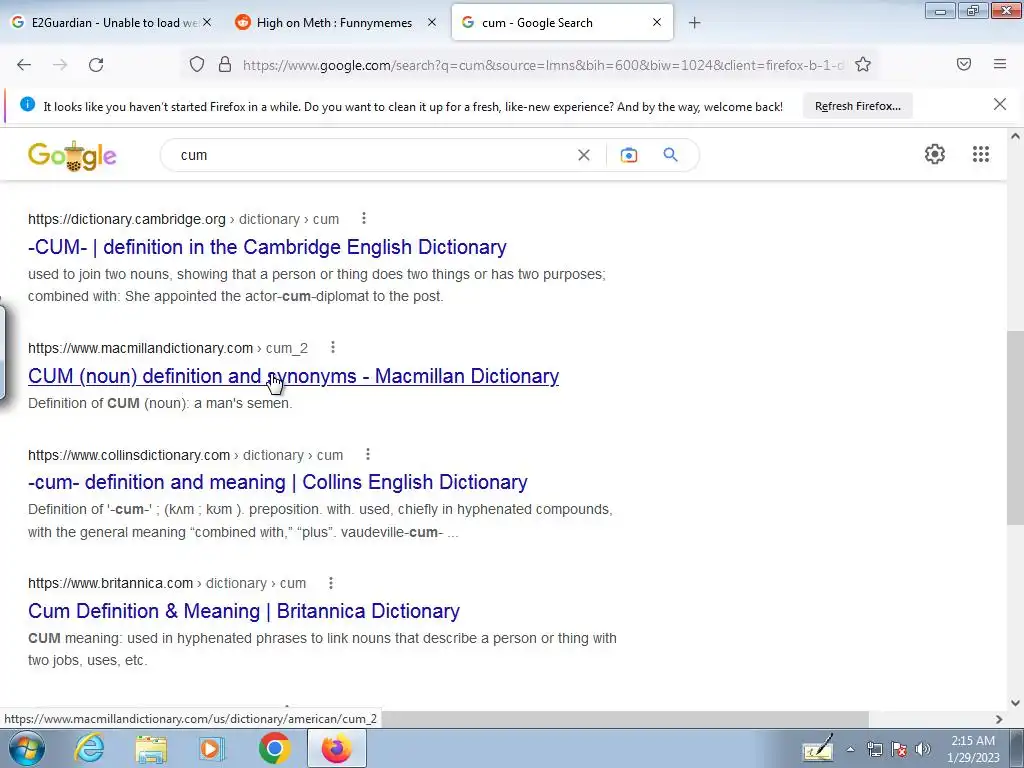Search by image using camera icon
Screen dimensions: 1024x768
coord(629,155)
